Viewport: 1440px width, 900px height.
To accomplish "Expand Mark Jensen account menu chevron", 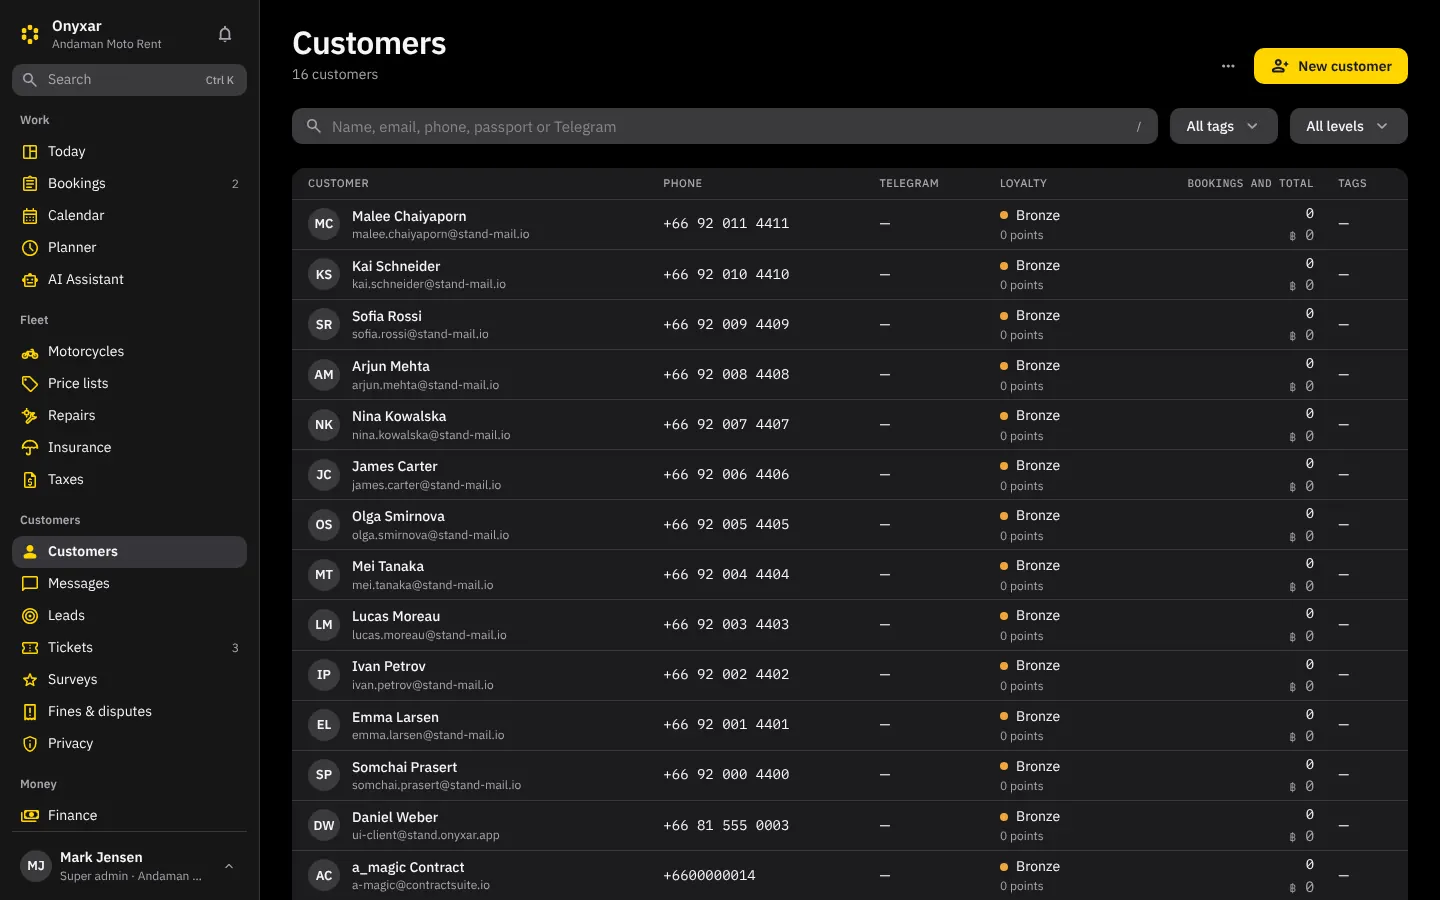I will 229,866.
